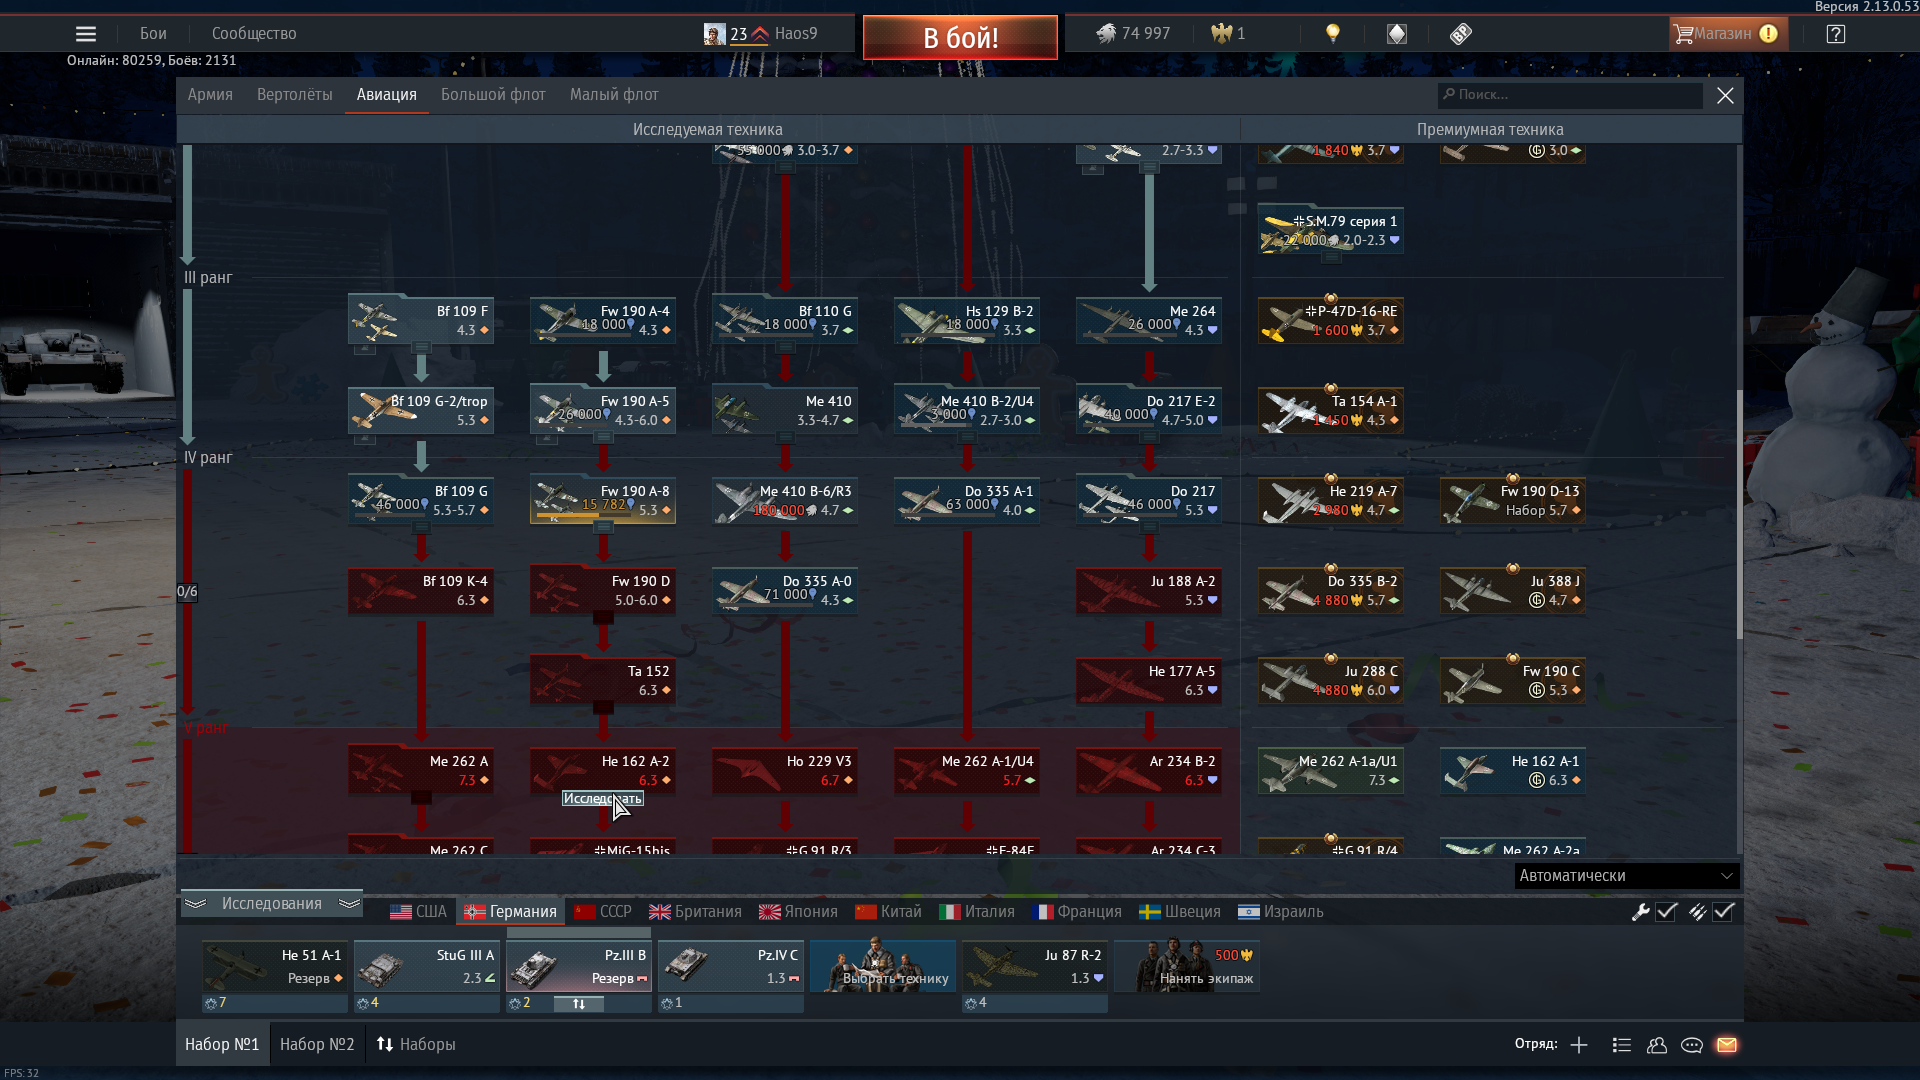Select the Me 410 B-6/R3 card
1920x1080 pixels.
[785, 501]
